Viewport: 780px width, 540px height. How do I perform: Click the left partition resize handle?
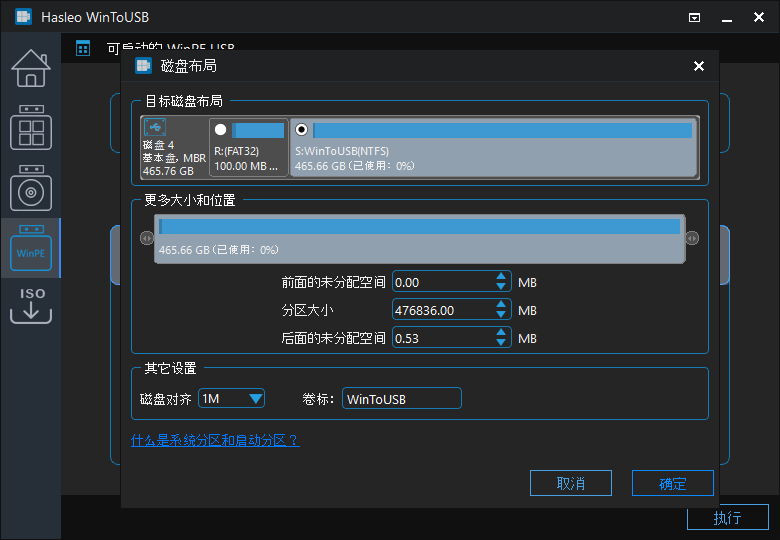click(x=147, y=239)
